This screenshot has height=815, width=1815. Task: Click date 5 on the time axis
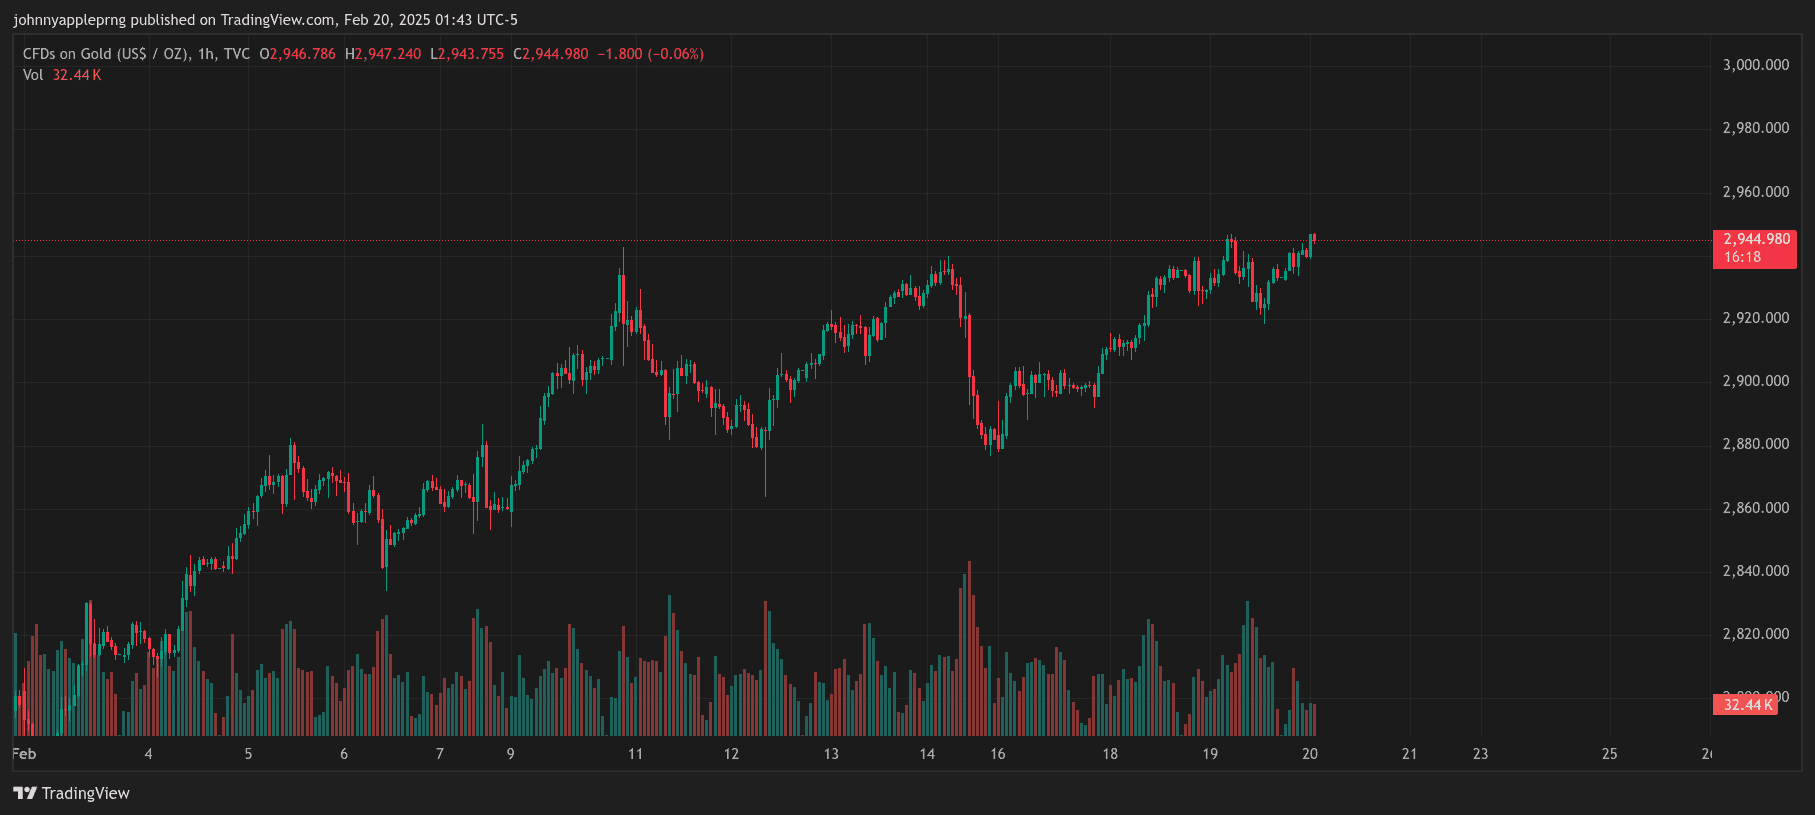point(248,754)
